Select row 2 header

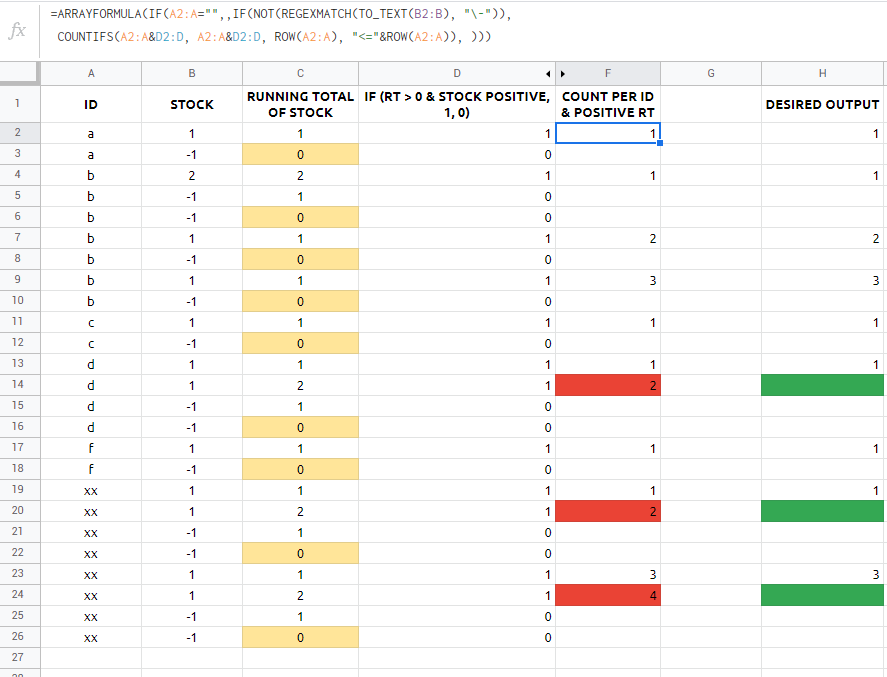[x=18, y=133]
